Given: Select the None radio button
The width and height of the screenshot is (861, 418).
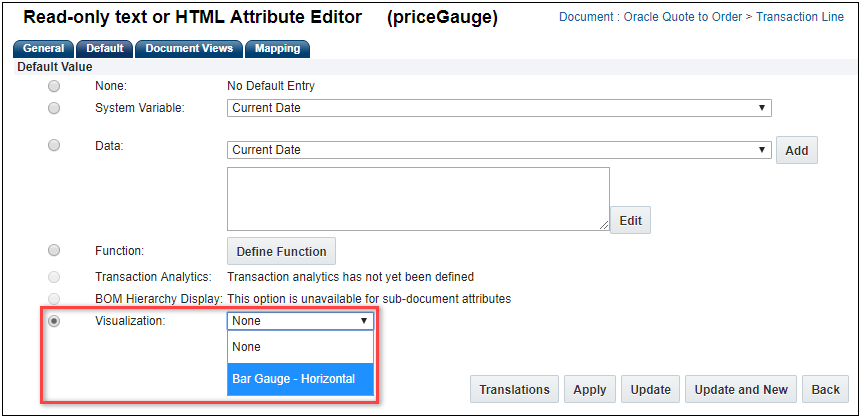Looking at the screenshot, I should [x=54, y=86].
